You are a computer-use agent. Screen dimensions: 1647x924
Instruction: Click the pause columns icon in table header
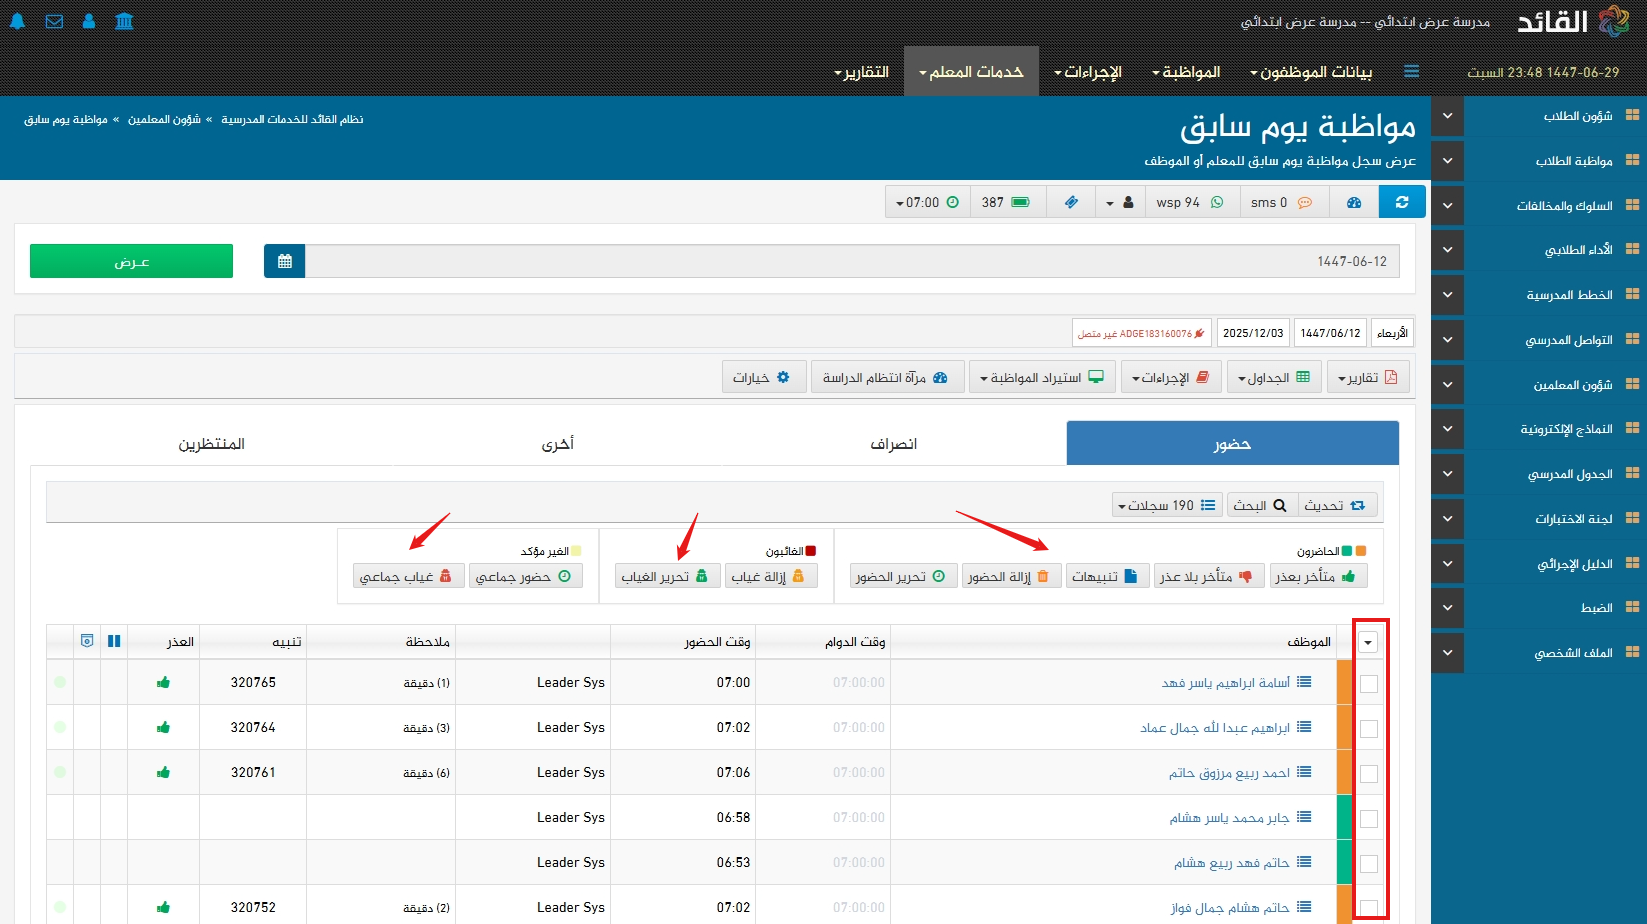[114, 641]
